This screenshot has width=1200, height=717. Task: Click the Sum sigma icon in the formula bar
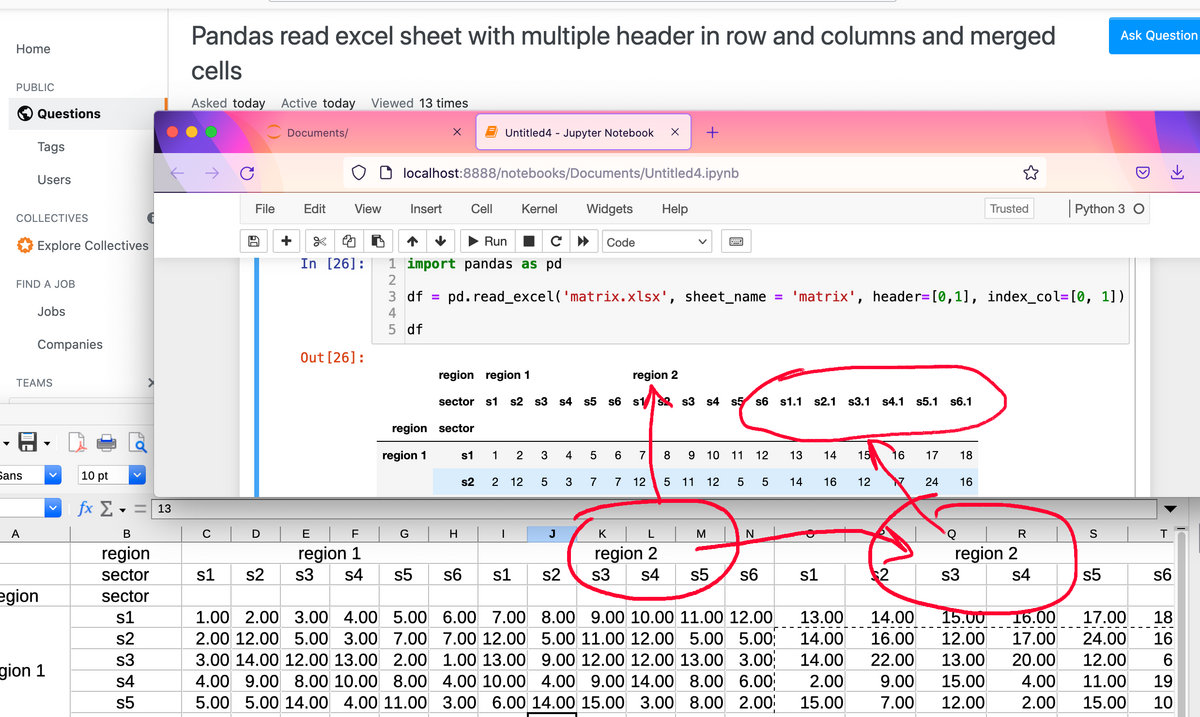(108, 509)
